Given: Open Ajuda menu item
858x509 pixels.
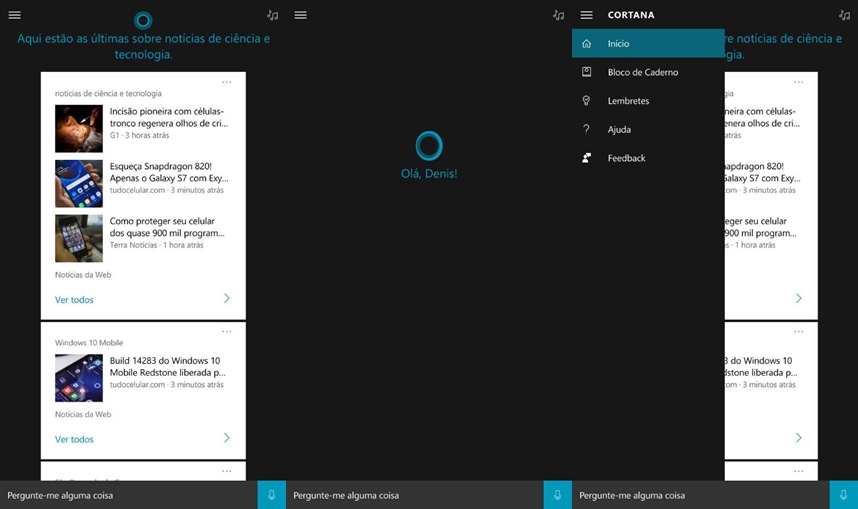Looking at the screenshot, I should point(648,129).
